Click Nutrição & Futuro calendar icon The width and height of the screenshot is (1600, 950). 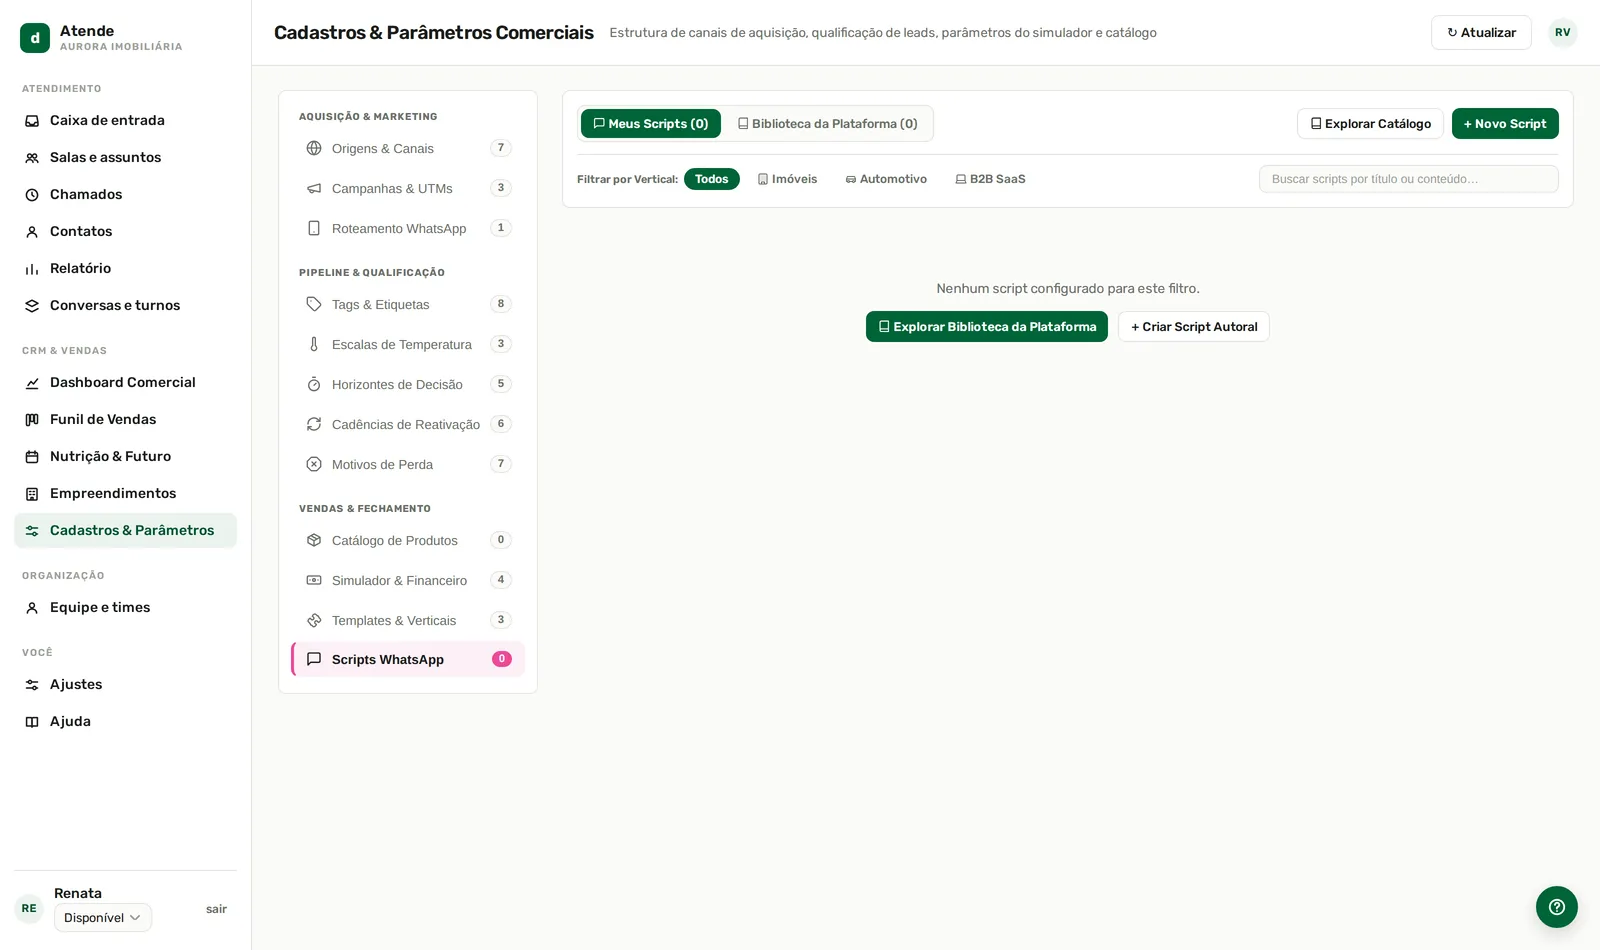[32, 457]
